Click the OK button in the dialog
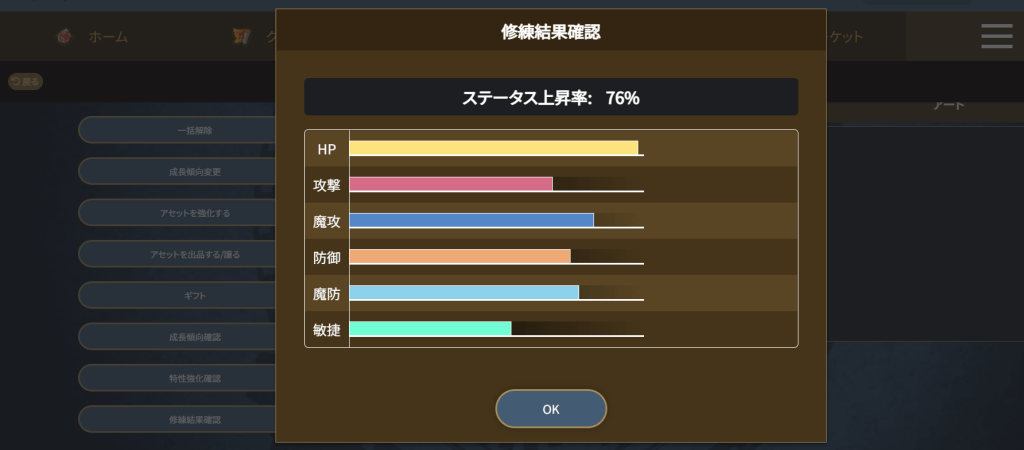 pos(551,409)
